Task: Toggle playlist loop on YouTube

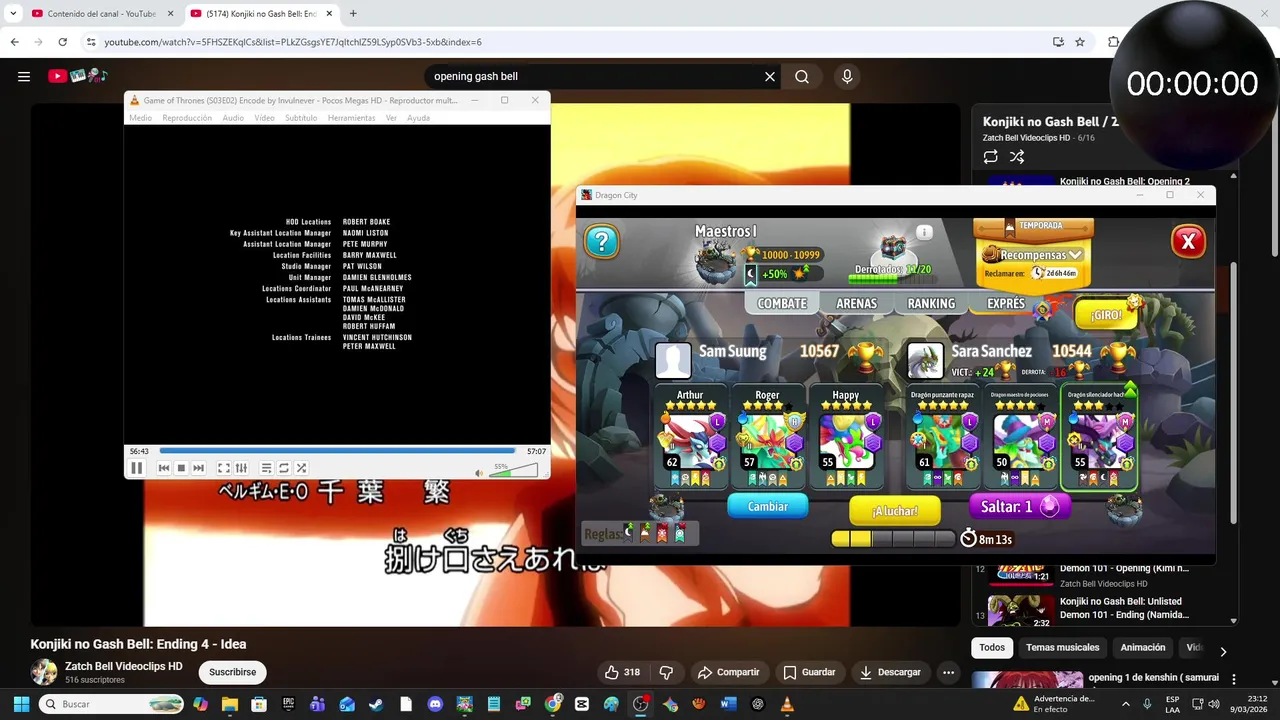Action: [x=991, y=157]
